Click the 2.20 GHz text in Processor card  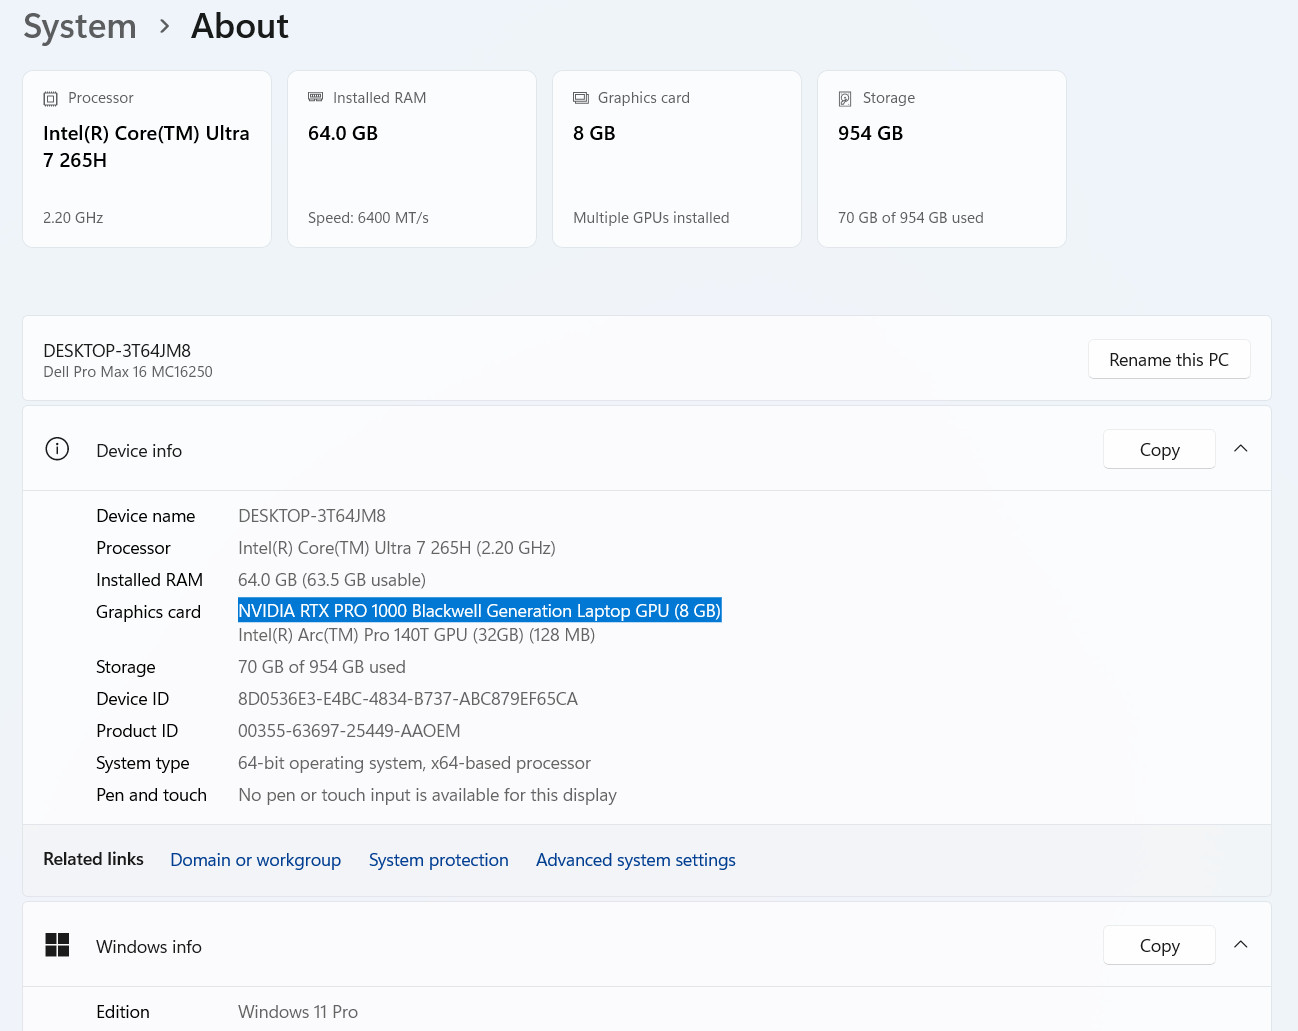73,218
